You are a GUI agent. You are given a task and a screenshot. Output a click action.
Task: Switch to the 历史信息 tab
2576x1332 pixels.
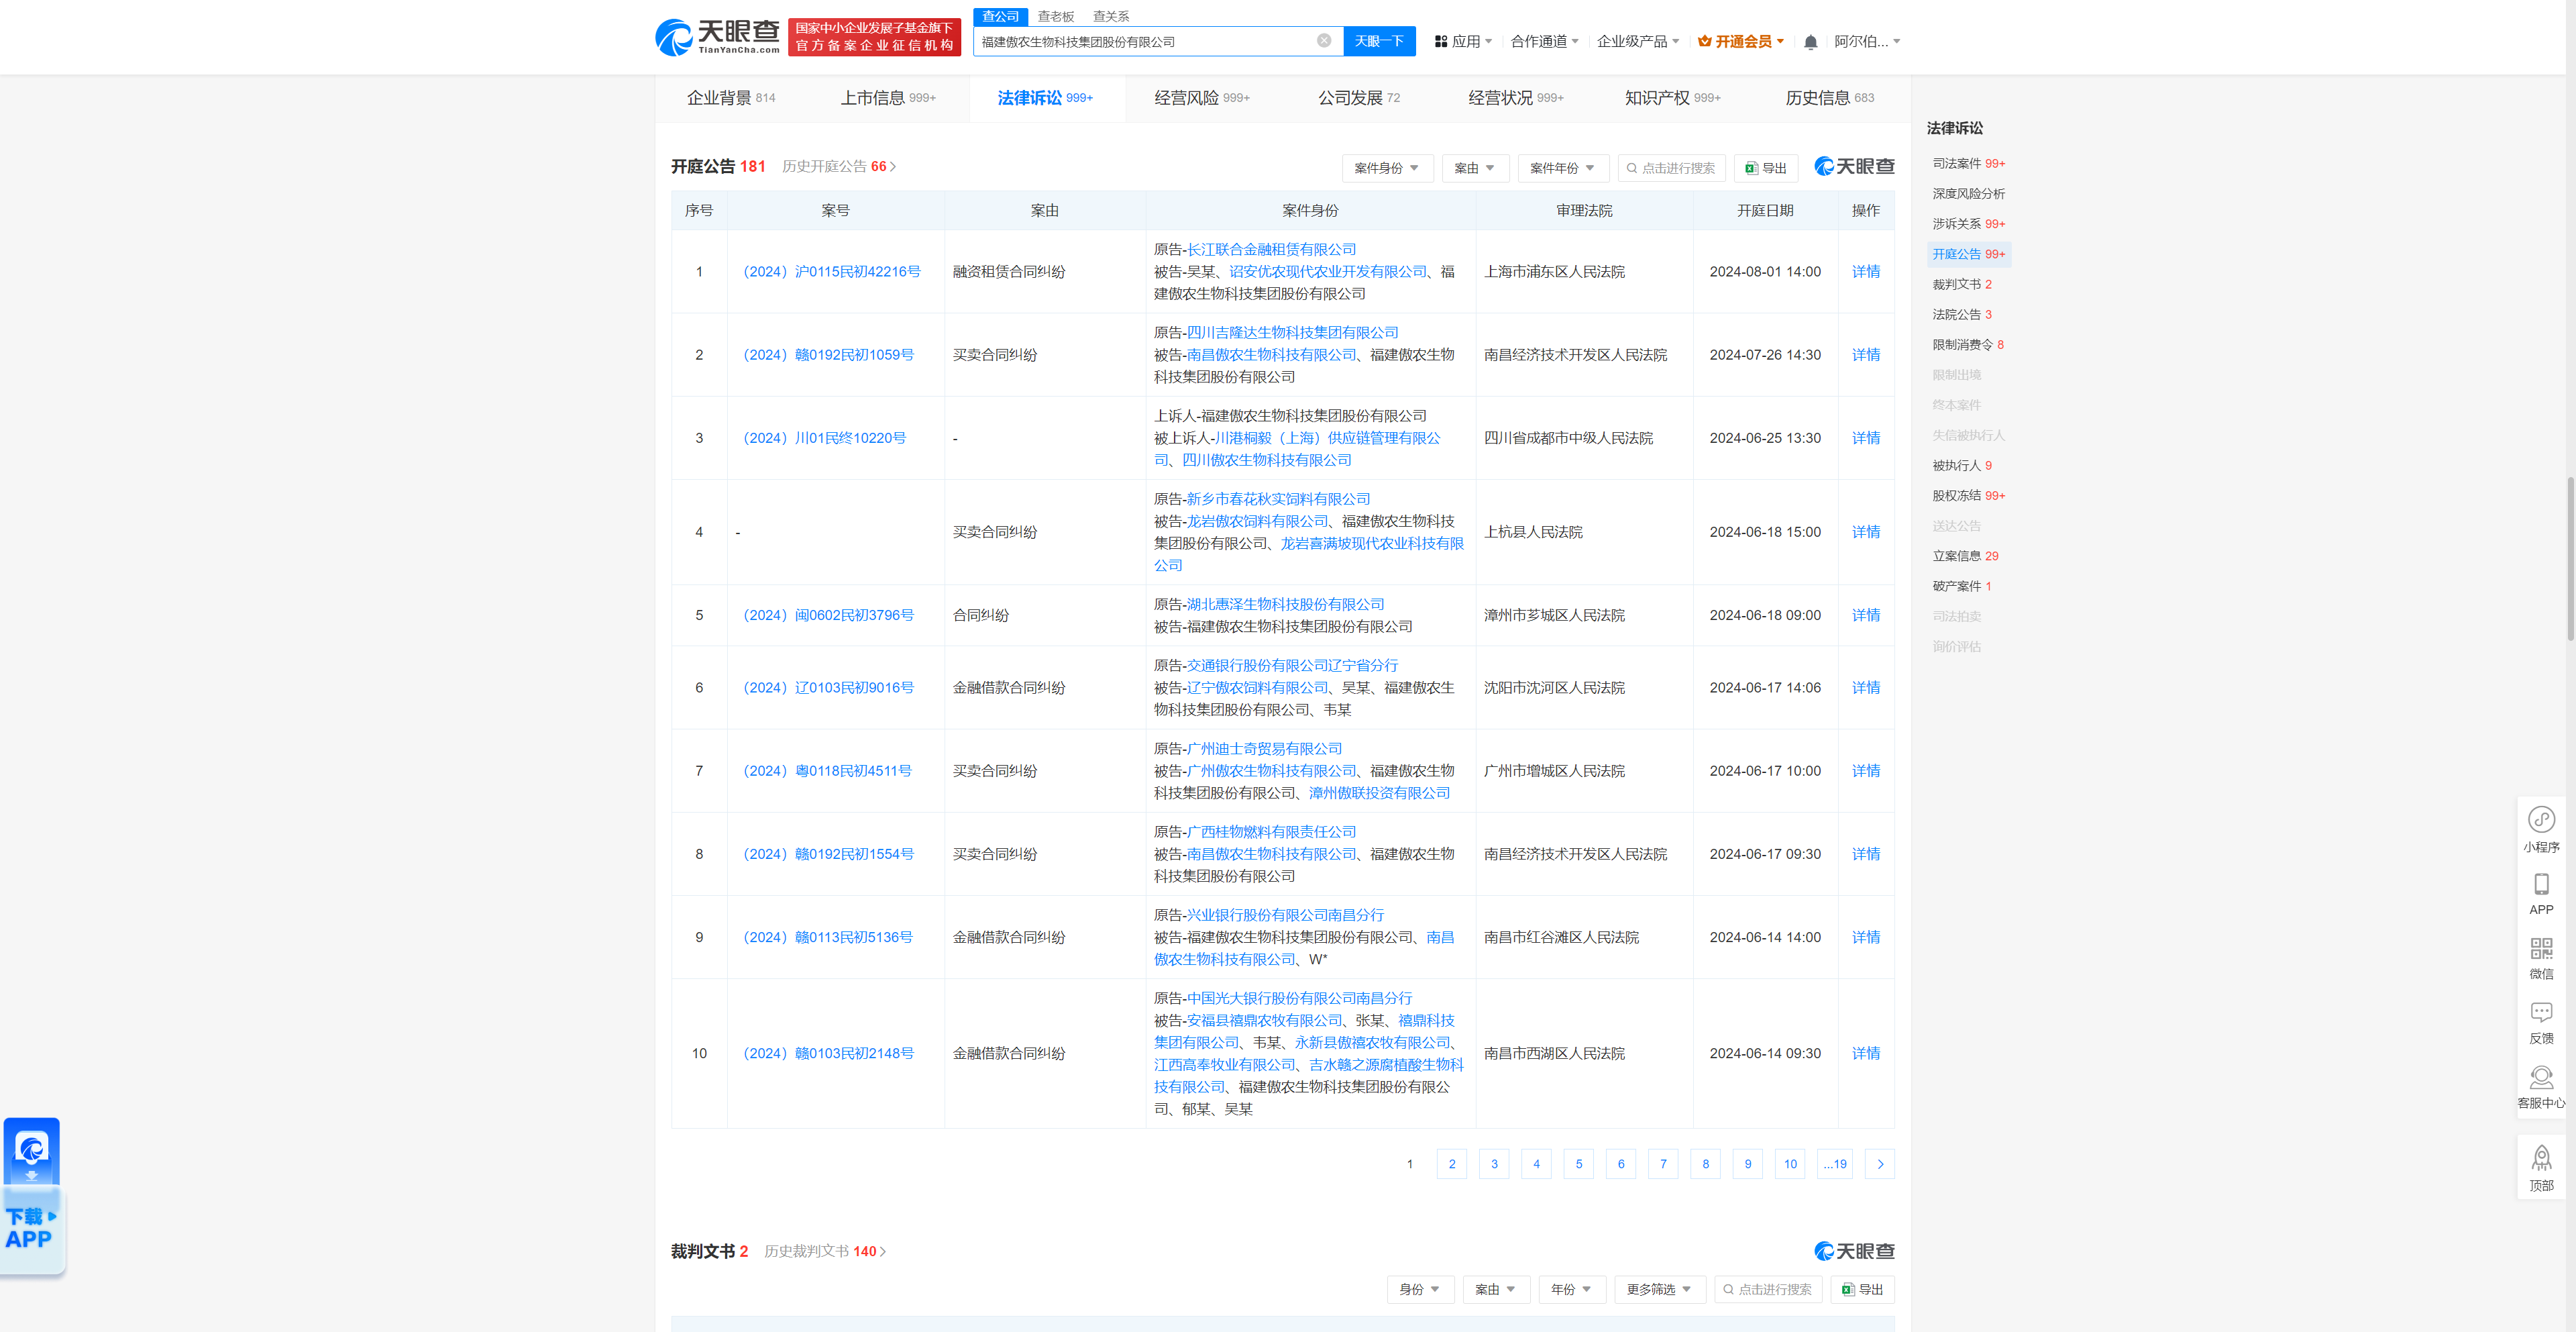[1829, 98]
